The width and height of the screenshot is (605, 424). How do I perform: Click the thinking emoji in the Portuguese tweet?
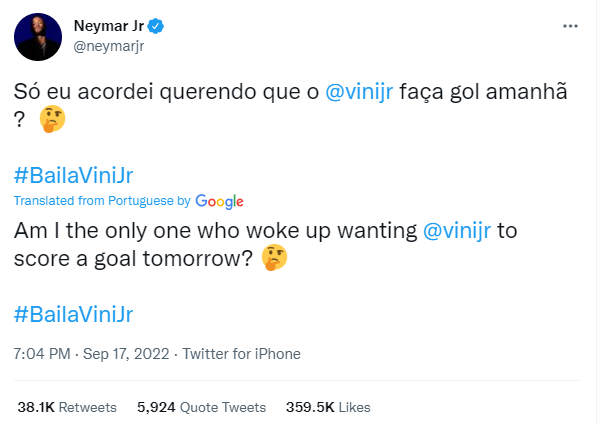click(52, 120)
